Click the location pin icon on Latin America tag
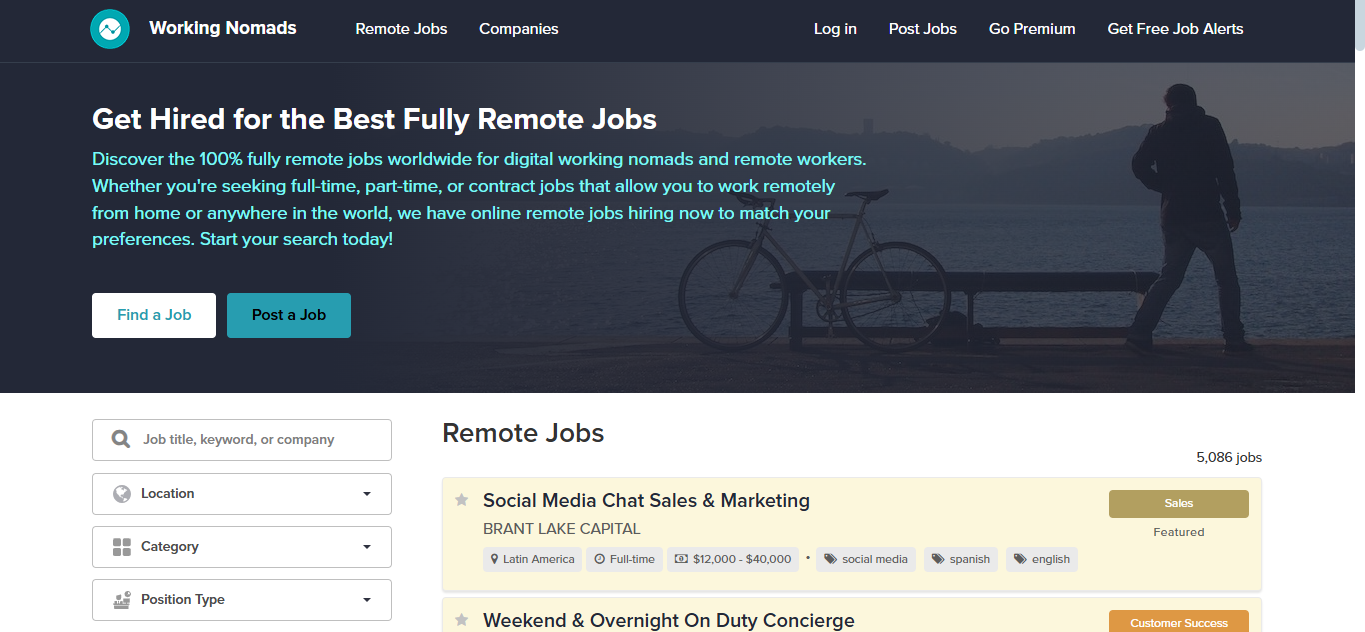 [x=494, y=559]
